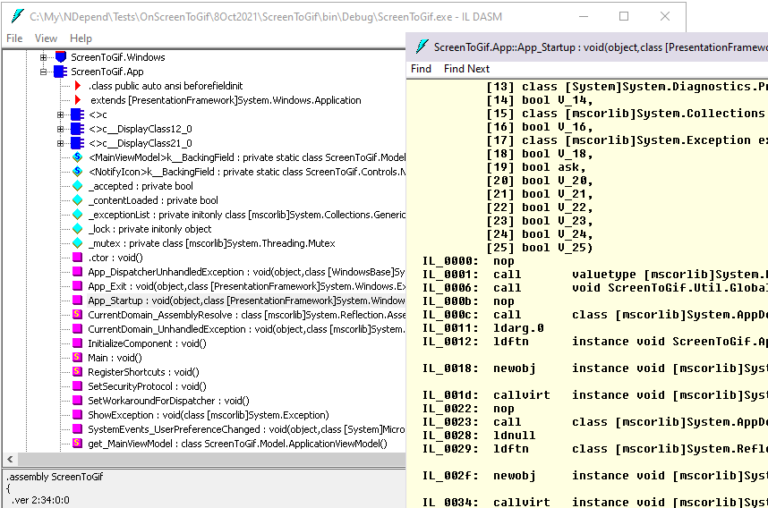Click the '[19] bool ask,' local variable line

coord(536,167)
